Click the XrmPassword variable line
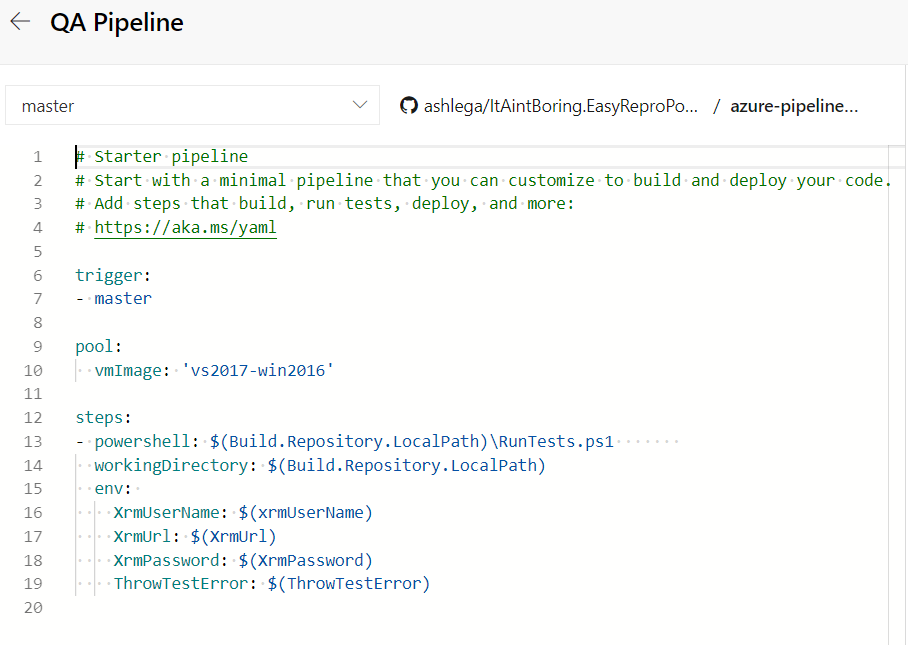 click(242, 560)
